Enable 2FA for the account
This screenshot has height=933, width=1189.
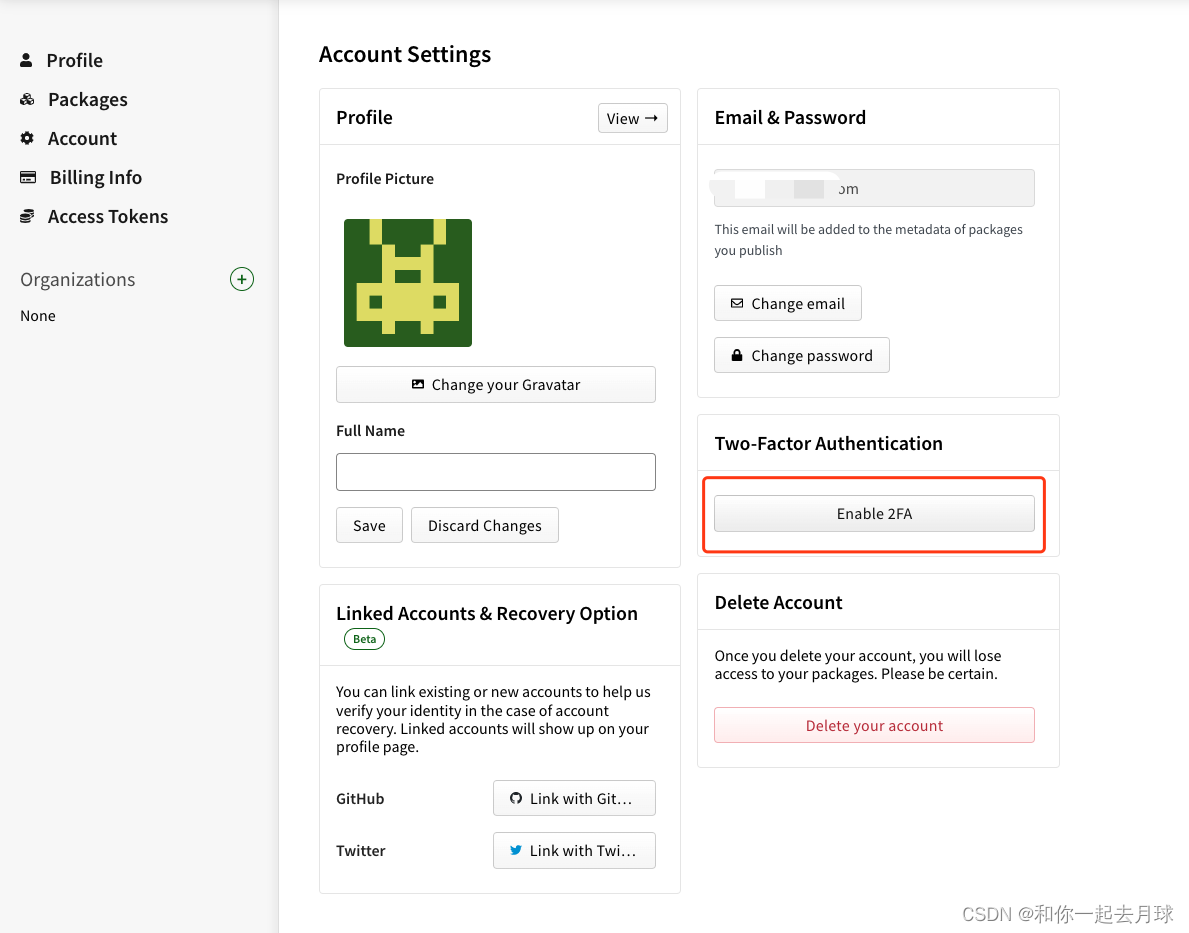[874, 513]
